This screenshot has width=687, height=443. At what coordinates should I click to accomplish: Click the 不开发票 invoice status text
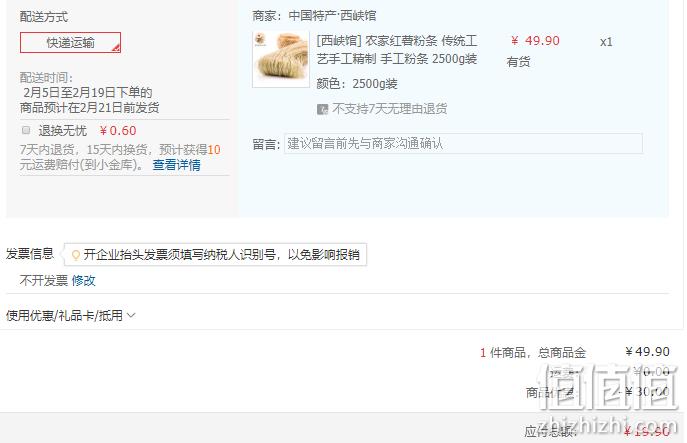pyautogui.click(x=44, y=280)
